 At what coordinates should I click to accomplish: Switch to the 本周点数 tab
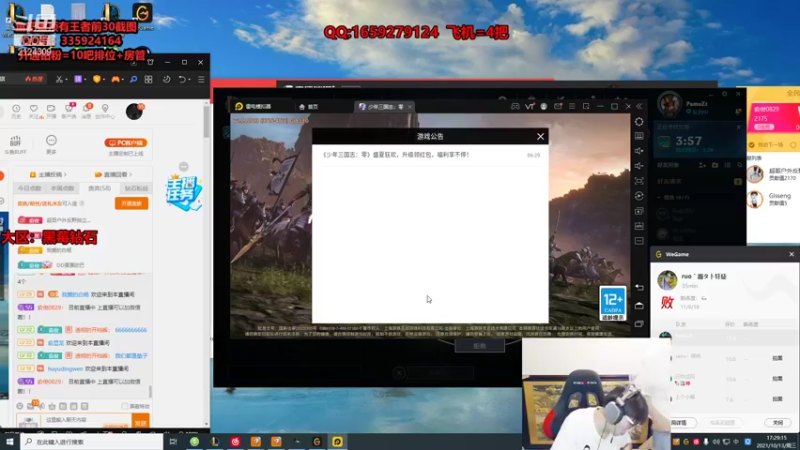click(x=62, y=188)
